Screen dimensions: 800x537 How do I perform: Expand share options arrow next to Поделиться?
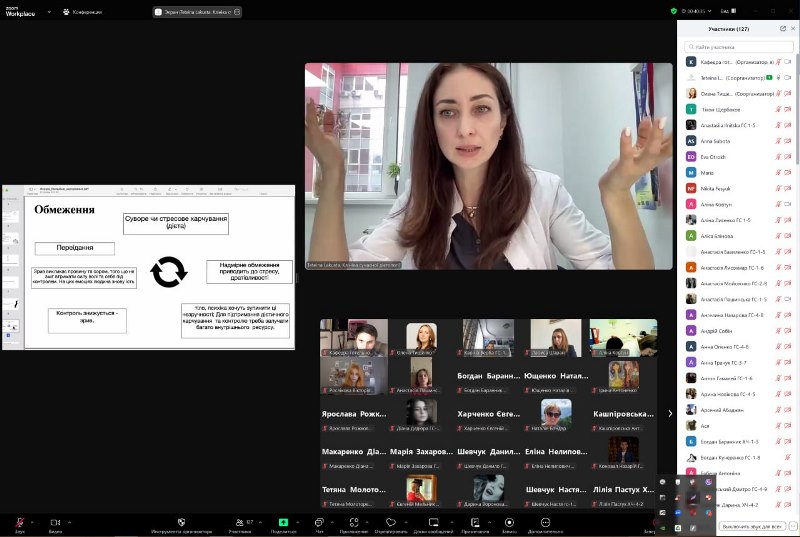point(297,522)
